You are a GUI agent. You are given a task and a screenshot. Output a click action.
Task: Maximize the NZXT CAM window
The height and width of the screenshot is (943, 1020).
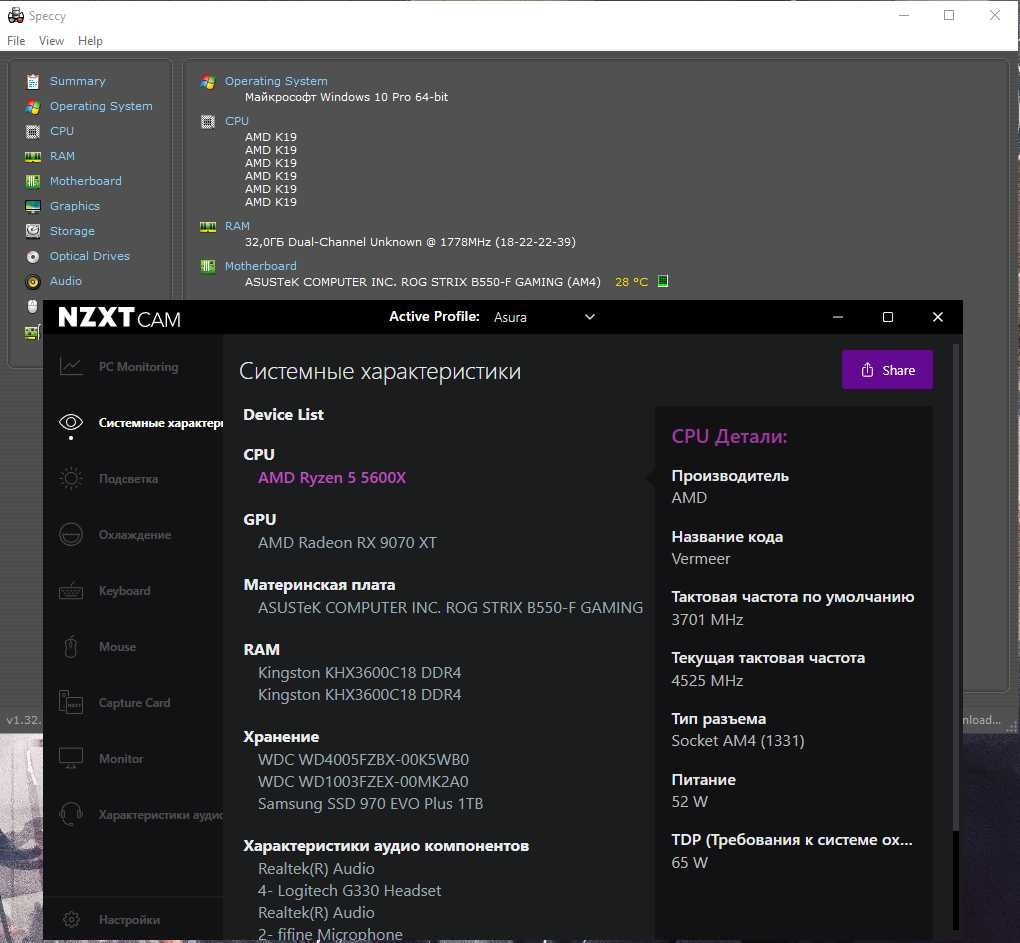(887, 317)
